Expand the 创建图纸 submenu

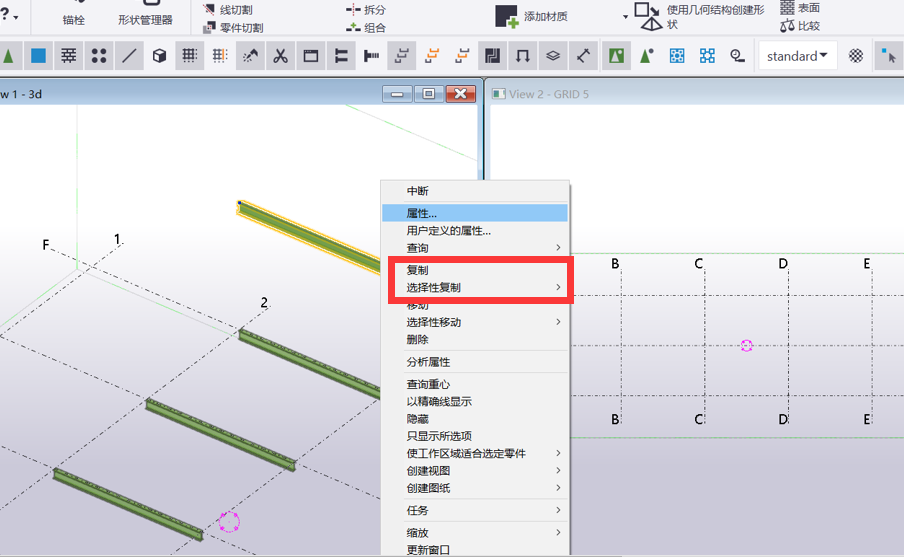tap(474, 488)
